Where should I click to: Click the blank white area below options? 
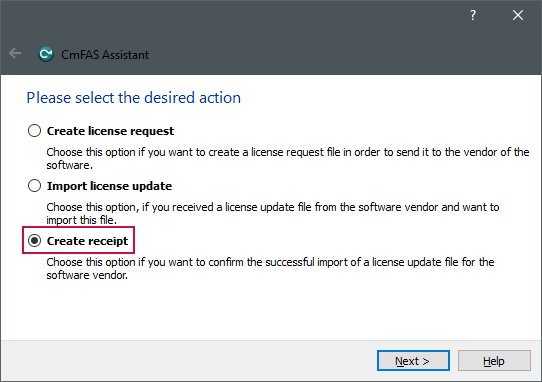point(271,311)
